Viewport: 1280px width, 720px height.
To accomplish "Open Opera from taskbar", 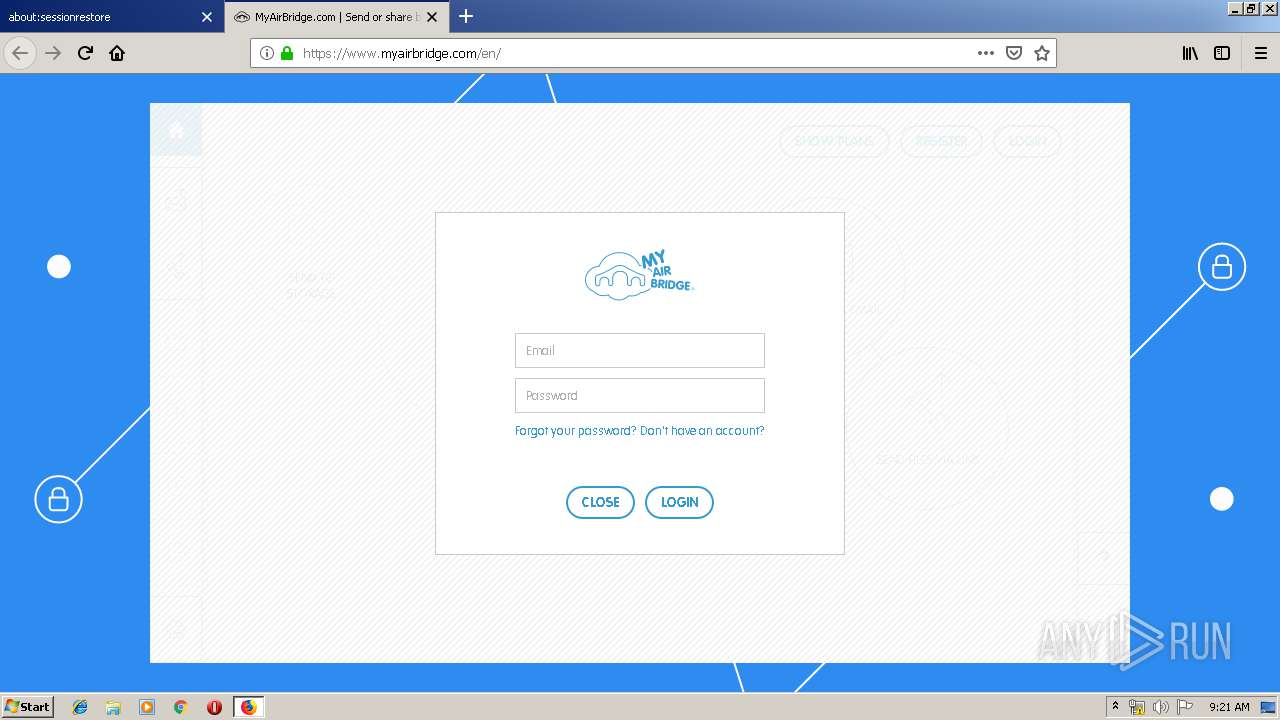I will [214, 707].
